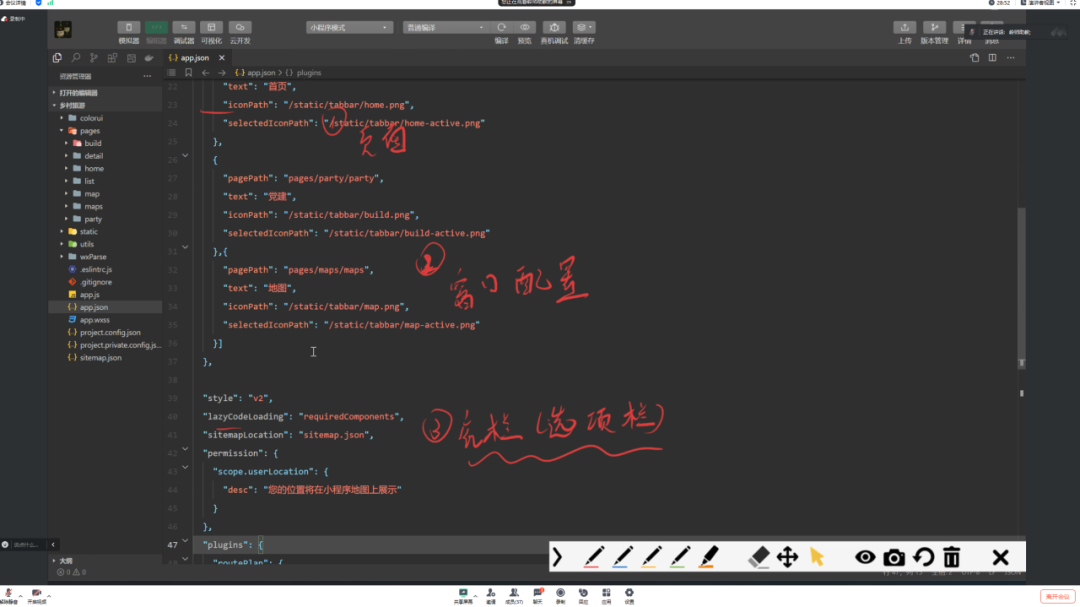Select the red pen annotation tool

pyautogui.click(x=593, y=557)
